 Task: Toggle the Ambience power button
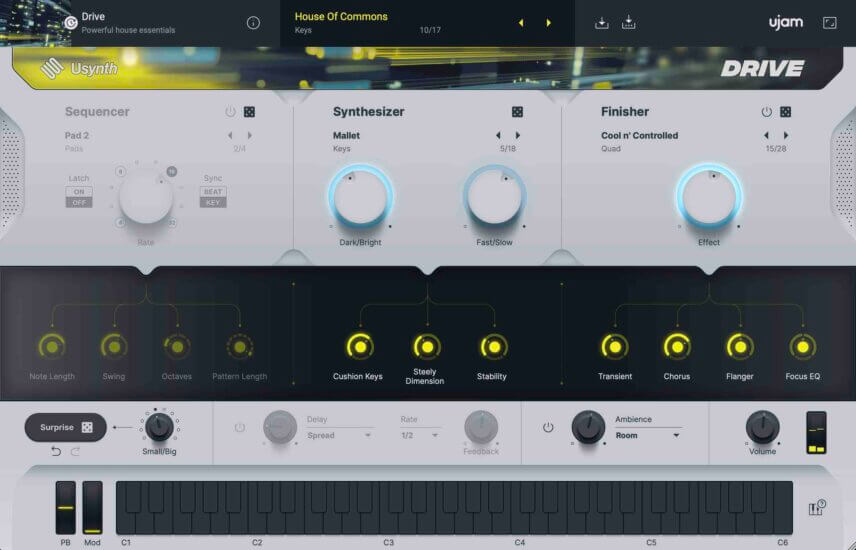(x=548, y=428)
